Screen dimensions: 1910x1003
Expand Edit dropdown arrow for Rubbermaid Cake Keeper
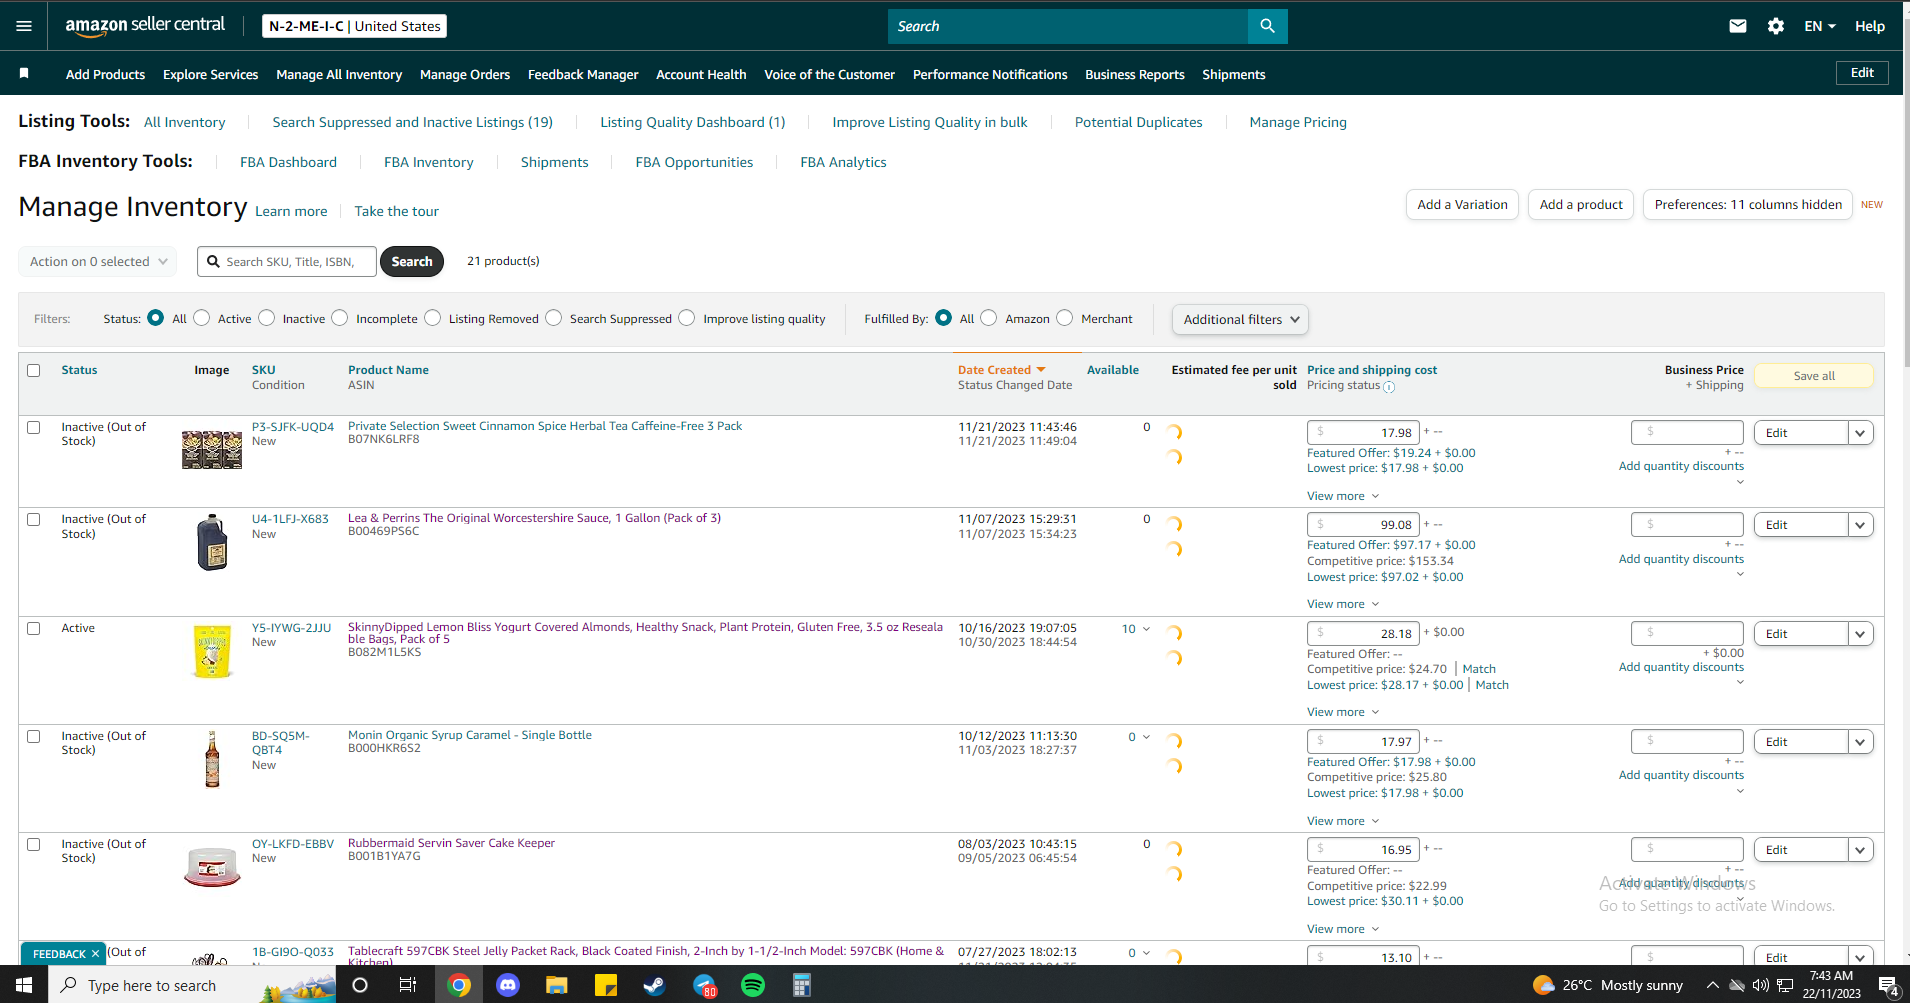point(1860,850)
